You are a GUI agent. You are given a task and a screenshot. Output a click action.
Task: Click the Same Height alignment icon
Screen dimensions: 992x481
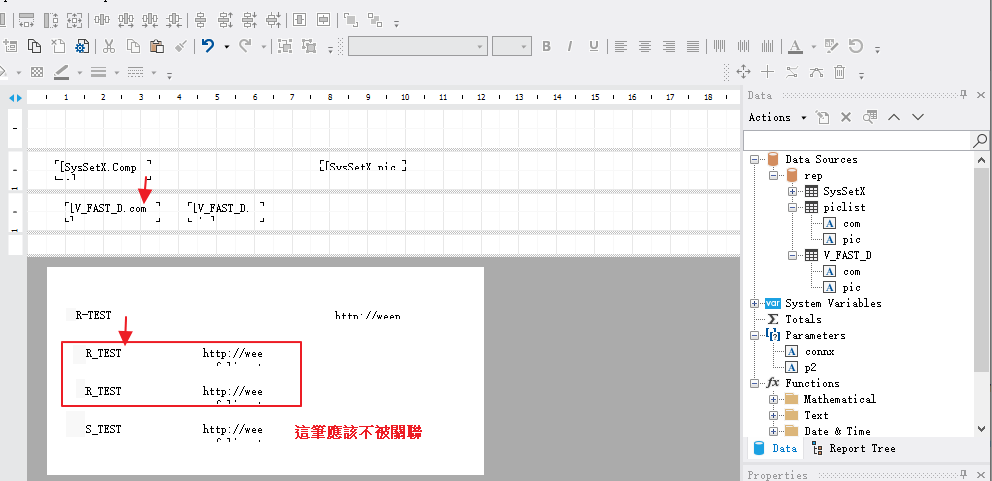click(51, 20)
